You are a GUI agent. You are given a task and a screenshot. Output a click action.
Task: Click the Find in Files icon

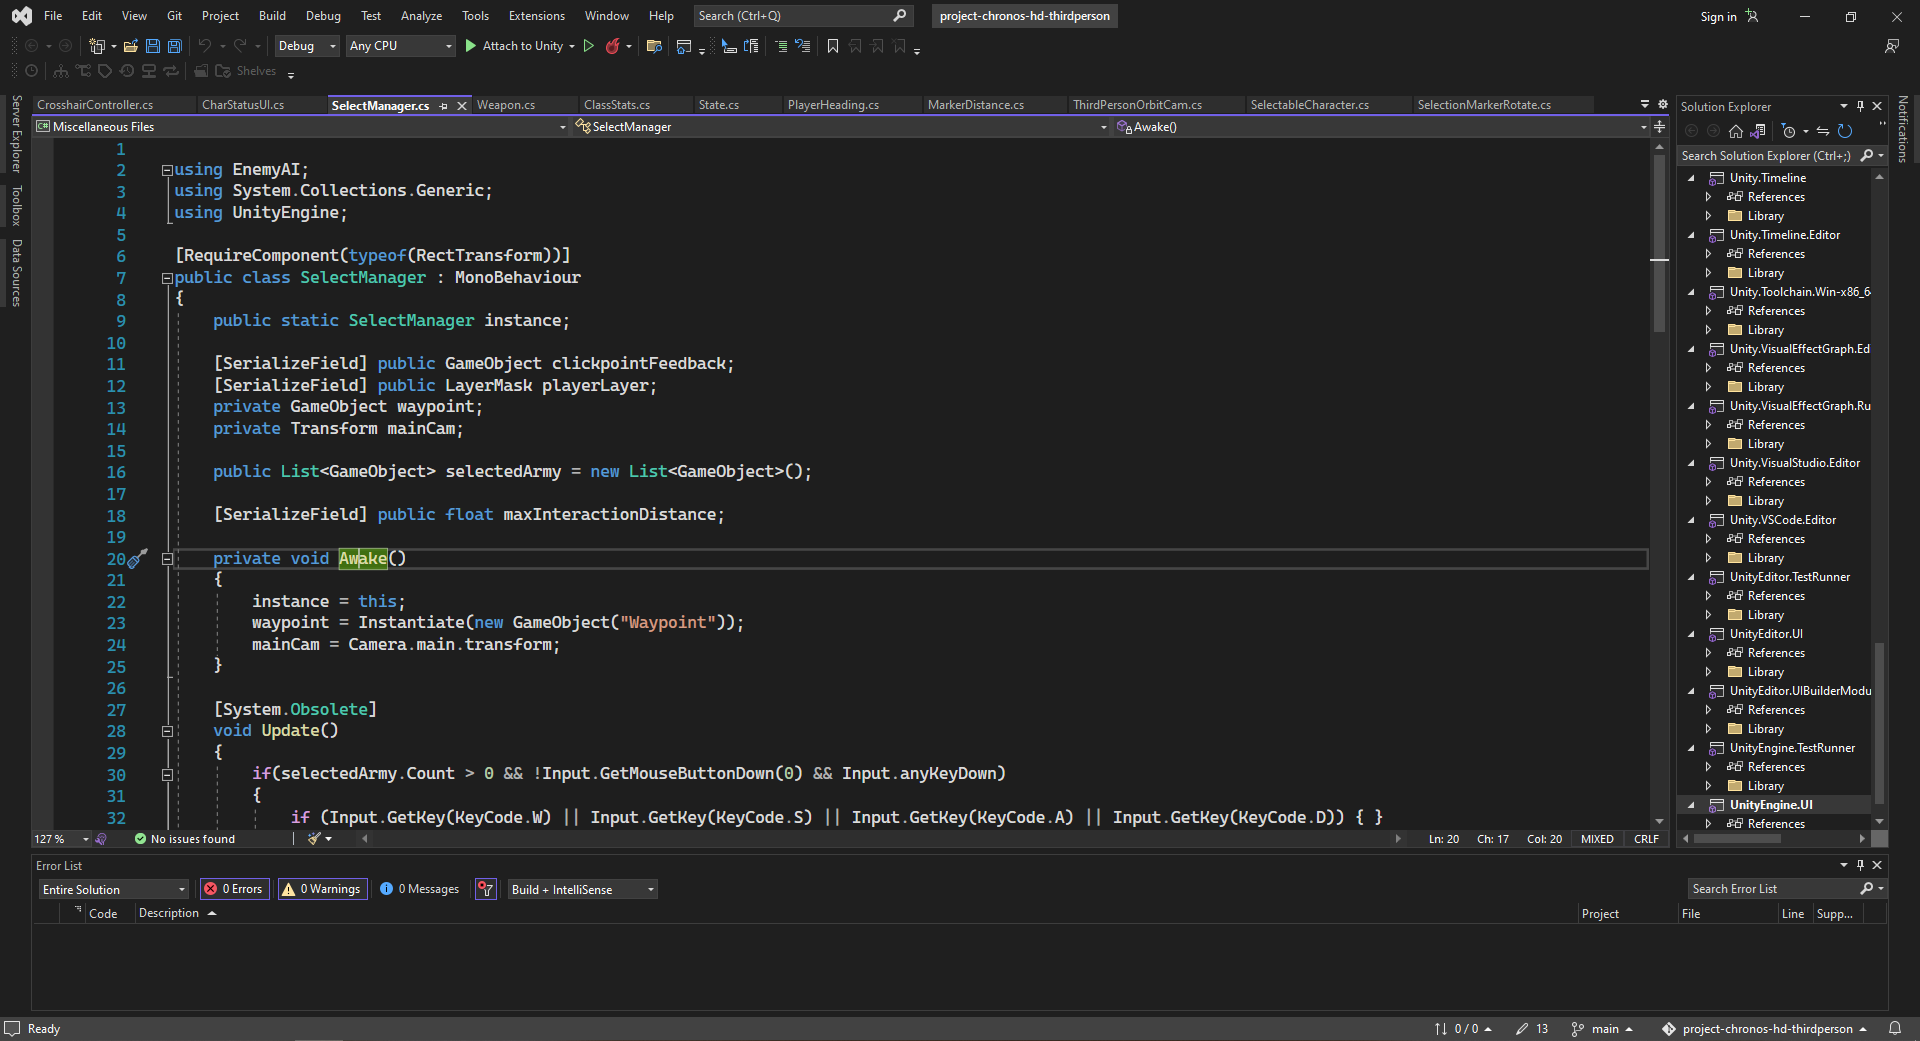pos(654,46)
